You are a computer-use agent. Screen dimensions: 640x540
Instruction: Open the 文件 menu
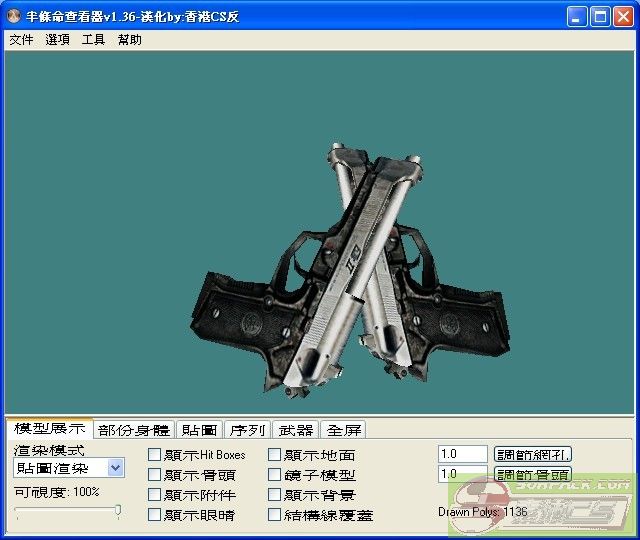point(21,40)
